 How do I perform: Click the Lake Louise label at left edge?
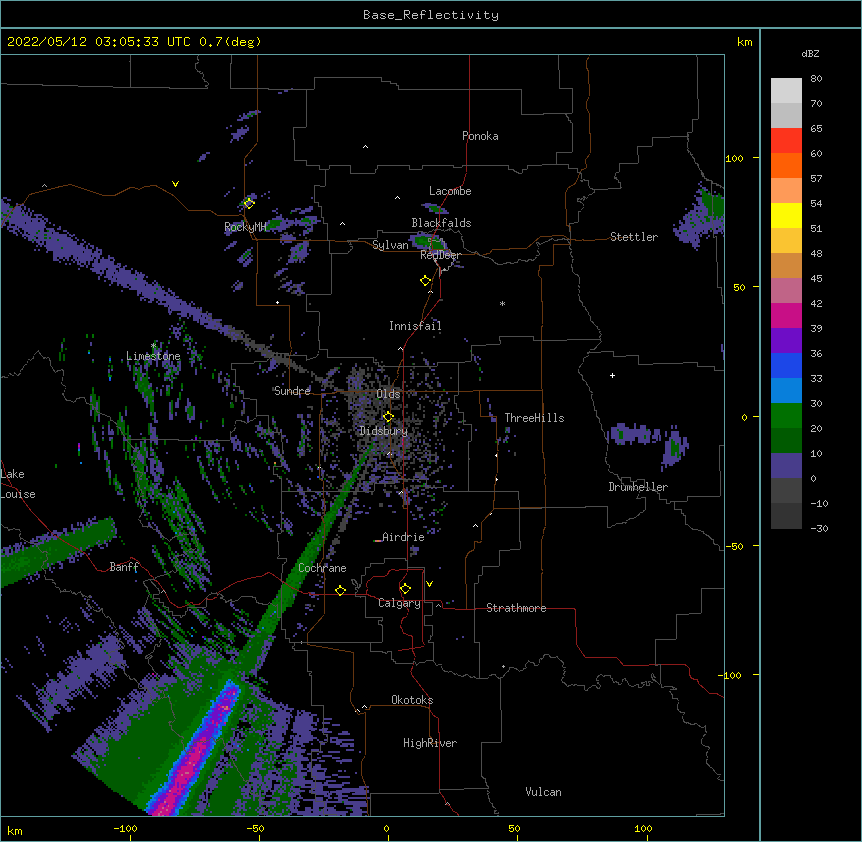[17, 484]
